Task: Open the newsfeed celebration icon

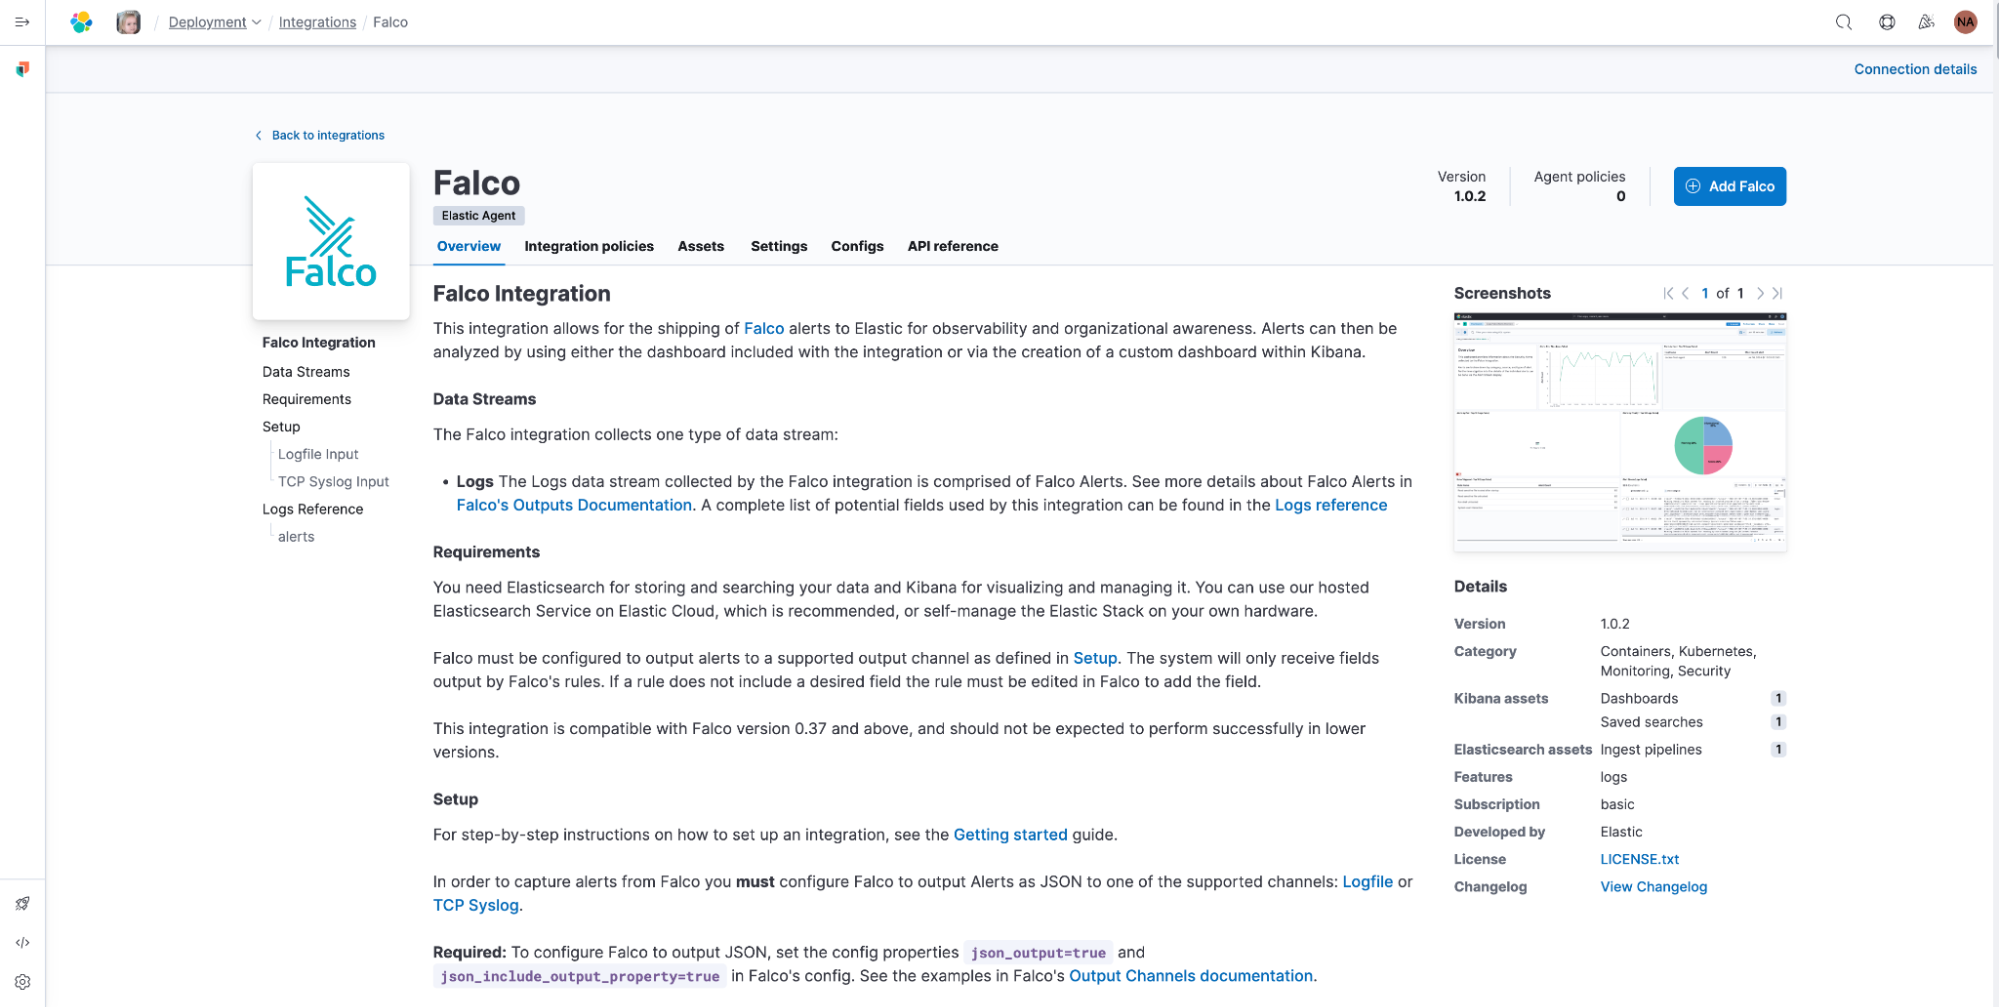Action: coord(1926,22)
